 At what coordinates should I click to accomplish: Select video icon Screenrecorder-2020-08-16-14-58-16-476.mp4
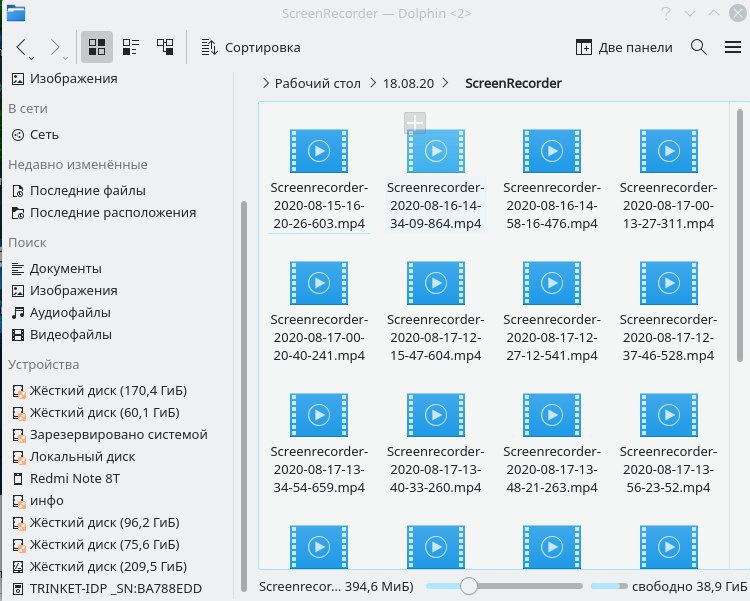(552, 151)
